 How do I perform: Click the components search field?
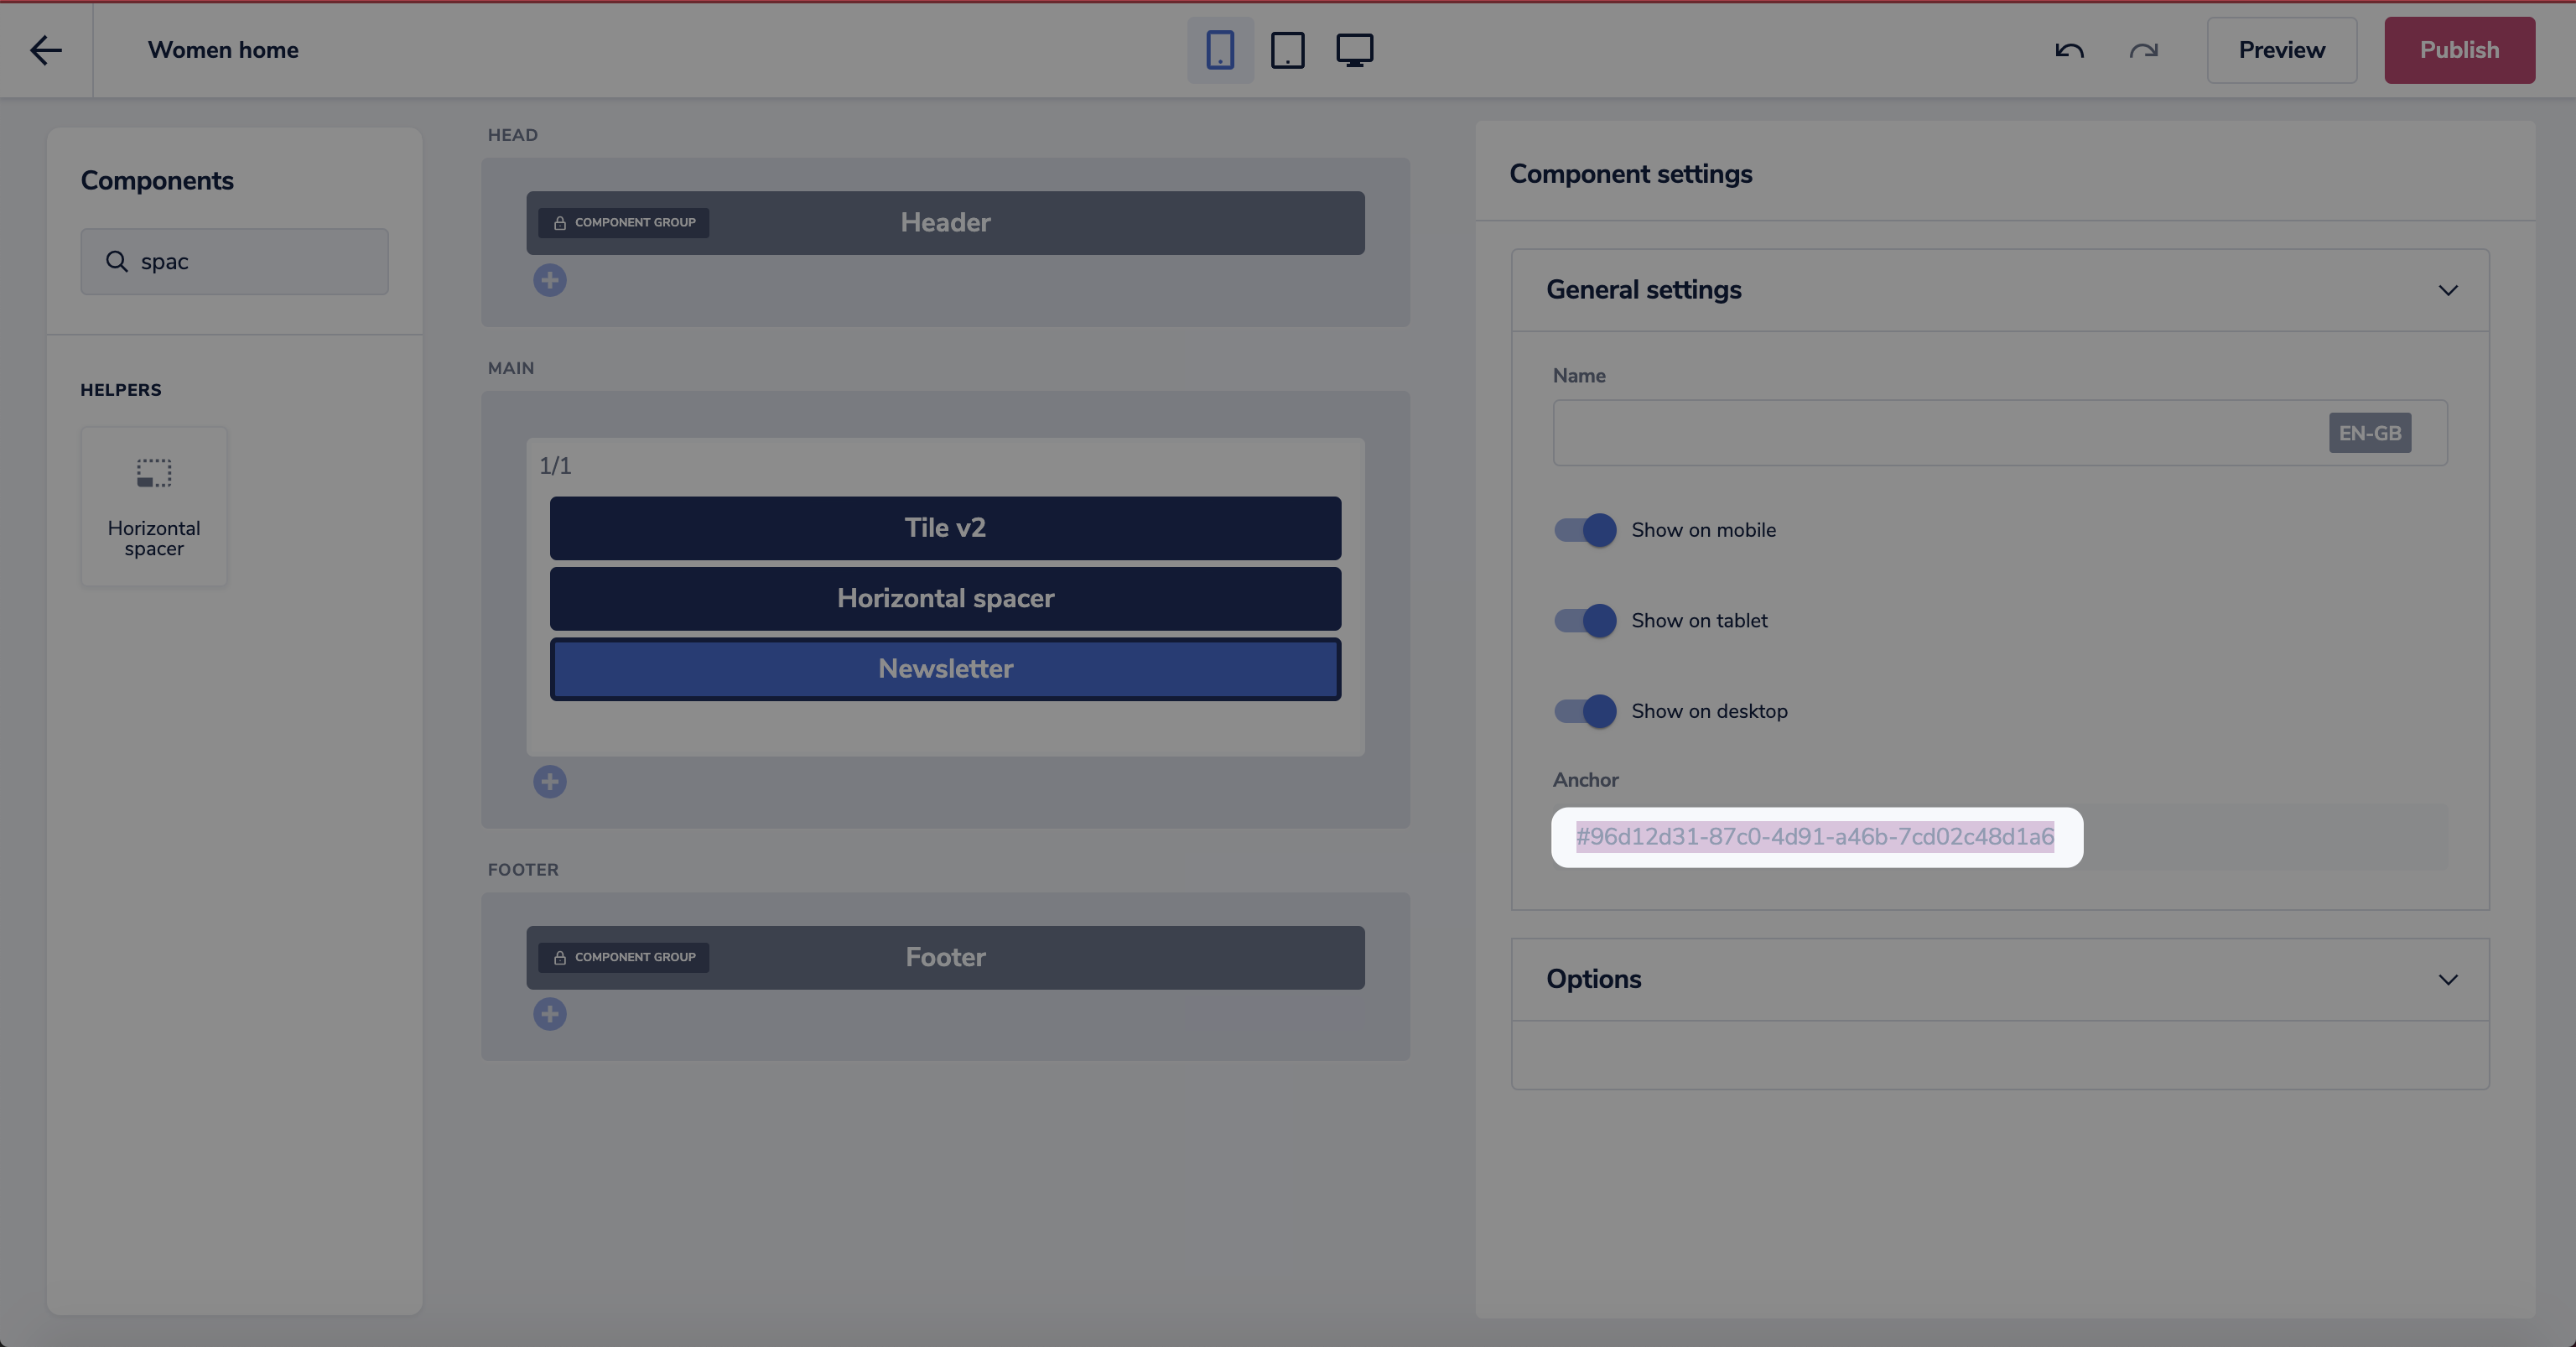tap(250, 262)
